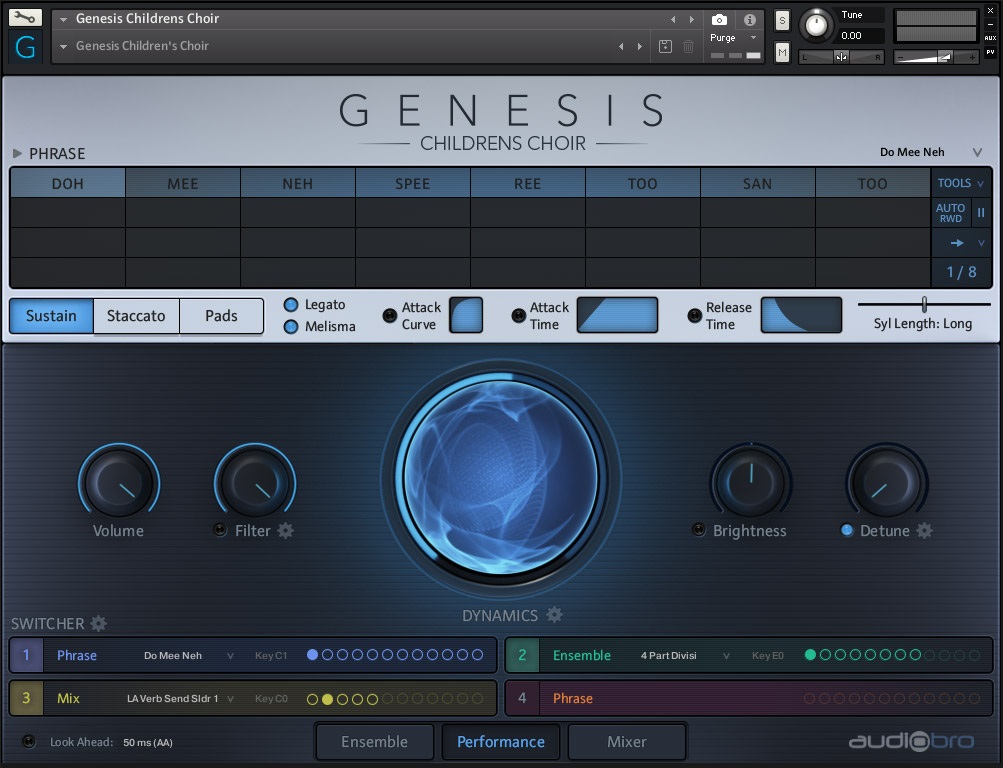The image size is (1003, 768).
Task: Toggle the Brightness enable button
Action: 699,530
